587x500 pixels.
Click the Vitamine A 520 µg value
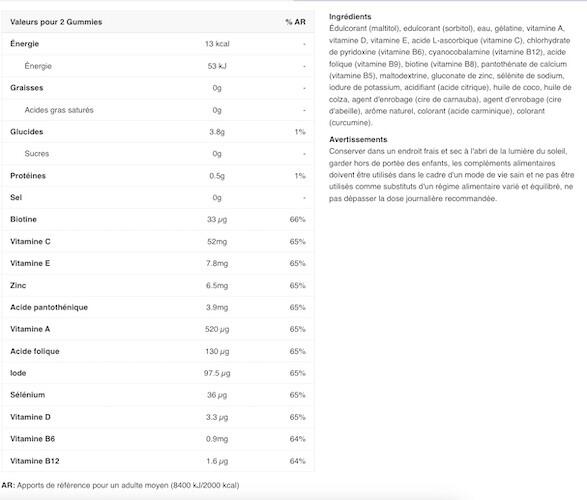[x=217, y=329]
